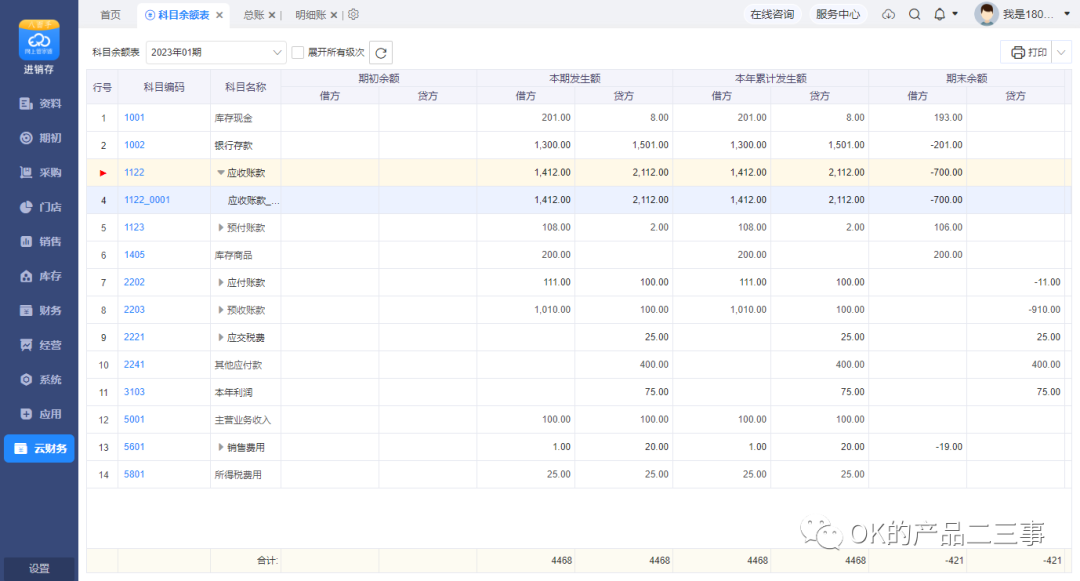1080x581 pixels.
Task: Open the search magnifier icon
Action: pyautogui.click(x=914, y=14)
